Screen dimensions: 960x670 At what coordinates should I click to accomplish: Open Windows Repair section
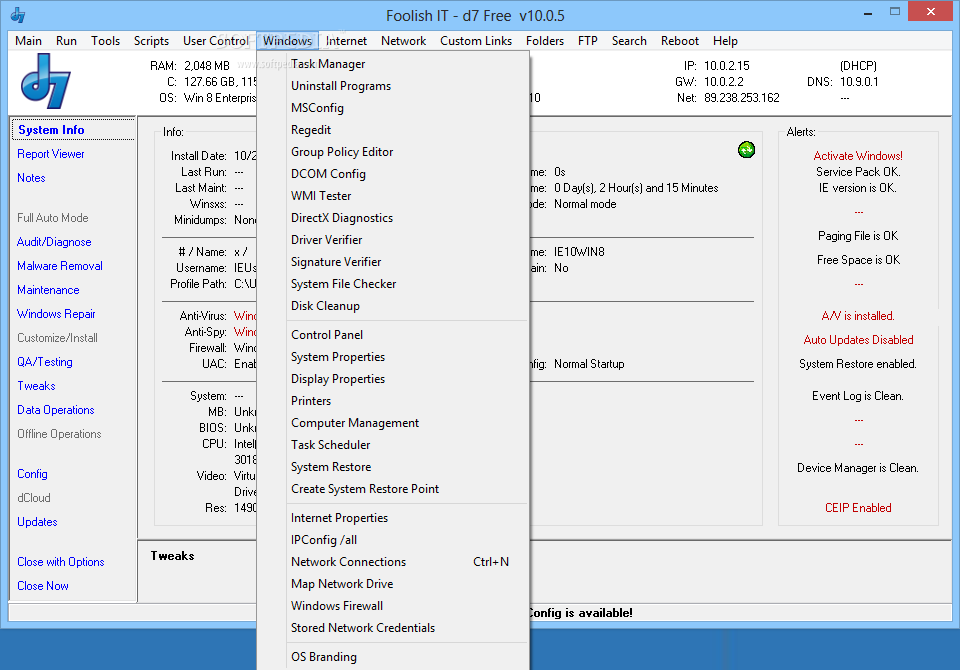56,314
